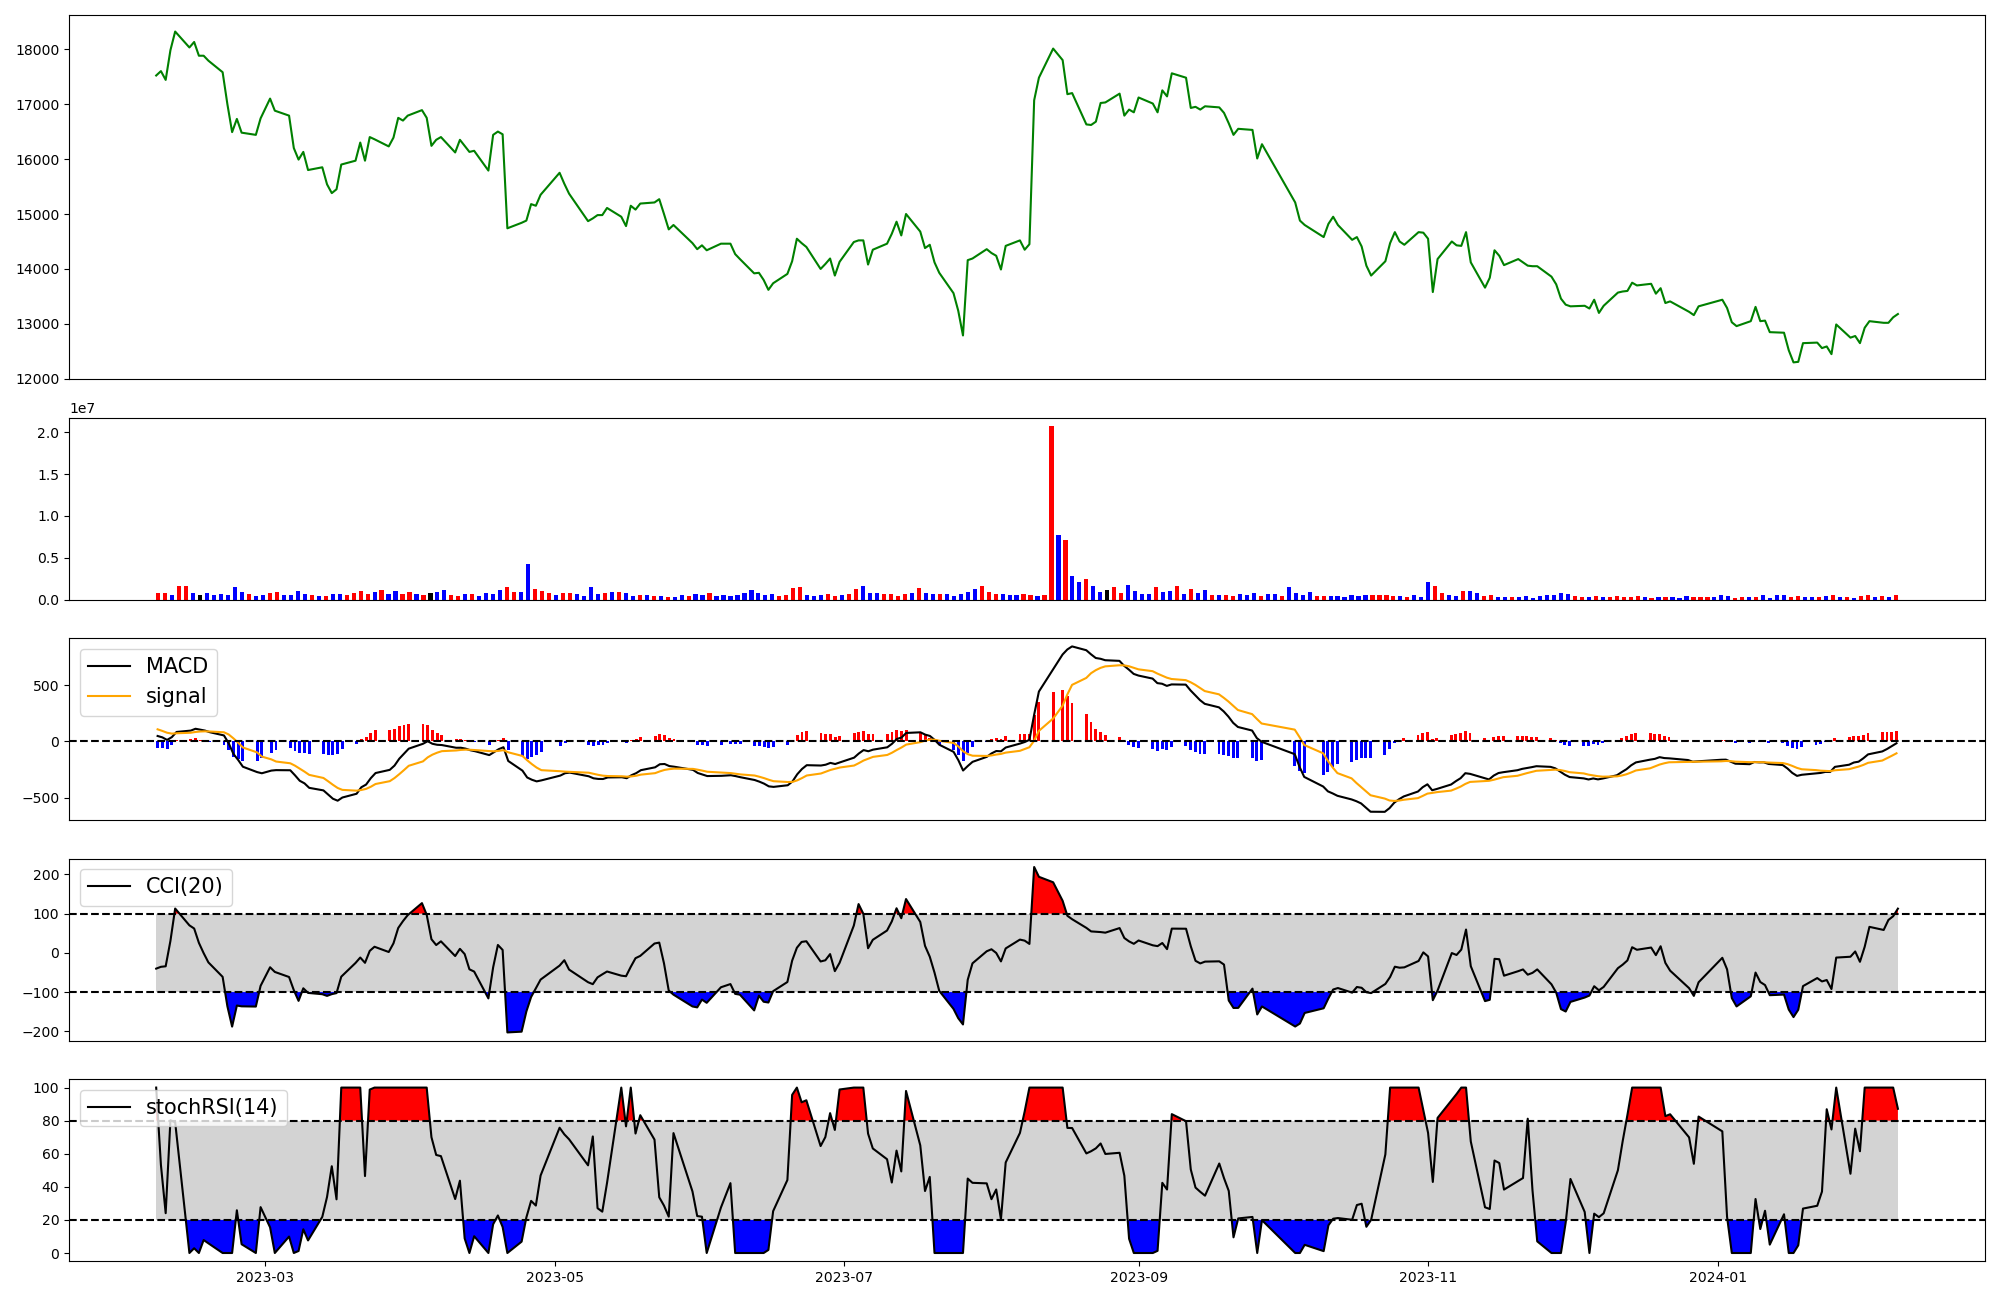Click the 12000 price axis label

tap(38, 379)
